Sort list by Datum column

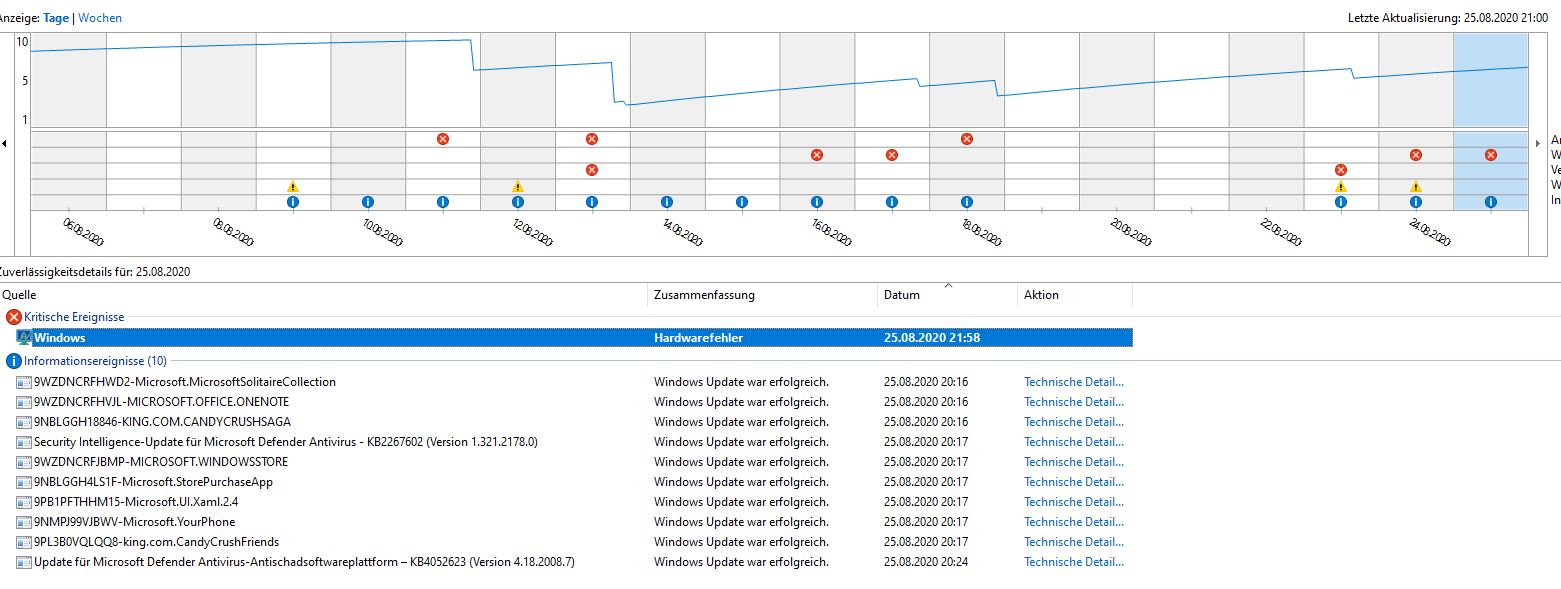click(947, 295)
